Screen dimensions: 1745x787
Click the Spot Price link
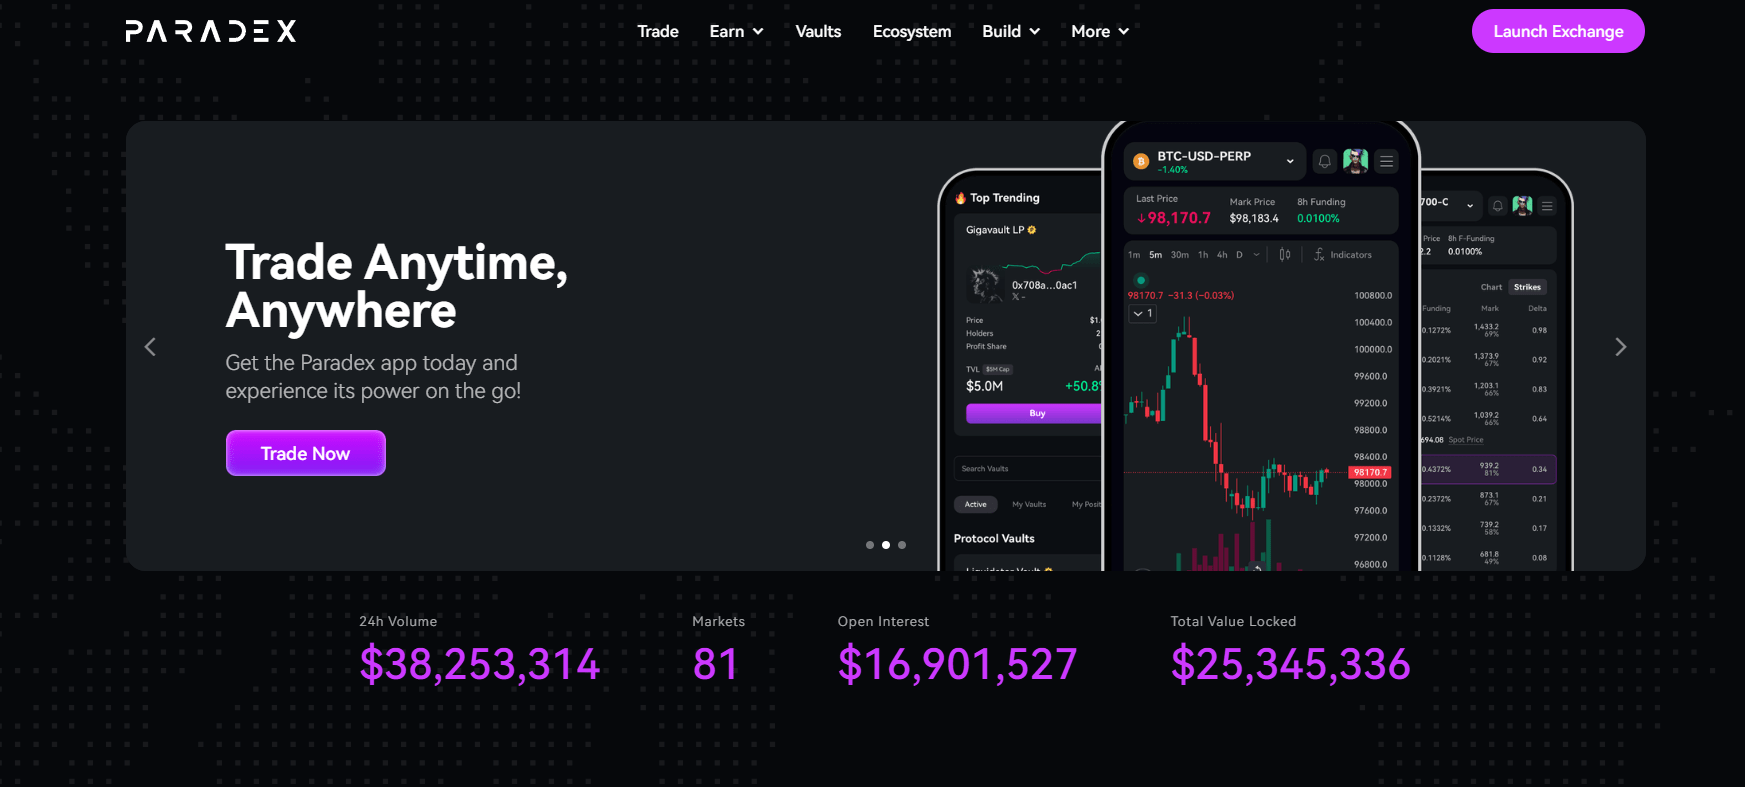[1466, 440]
